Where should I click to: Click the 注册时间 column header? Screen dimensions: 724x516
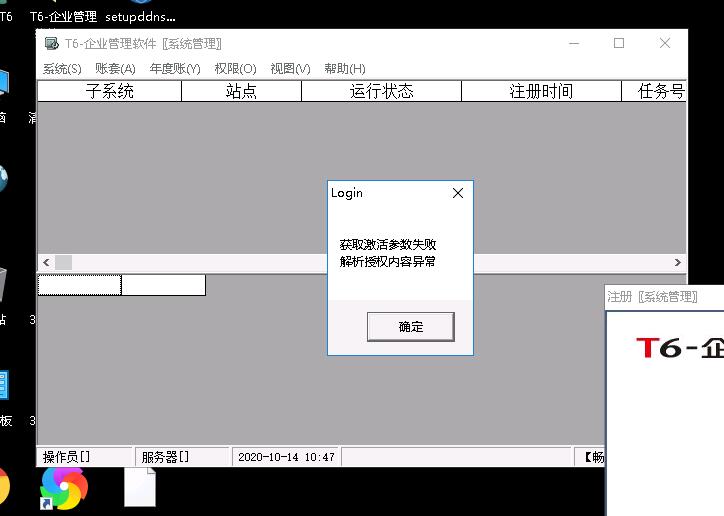(x=541, y=91)
